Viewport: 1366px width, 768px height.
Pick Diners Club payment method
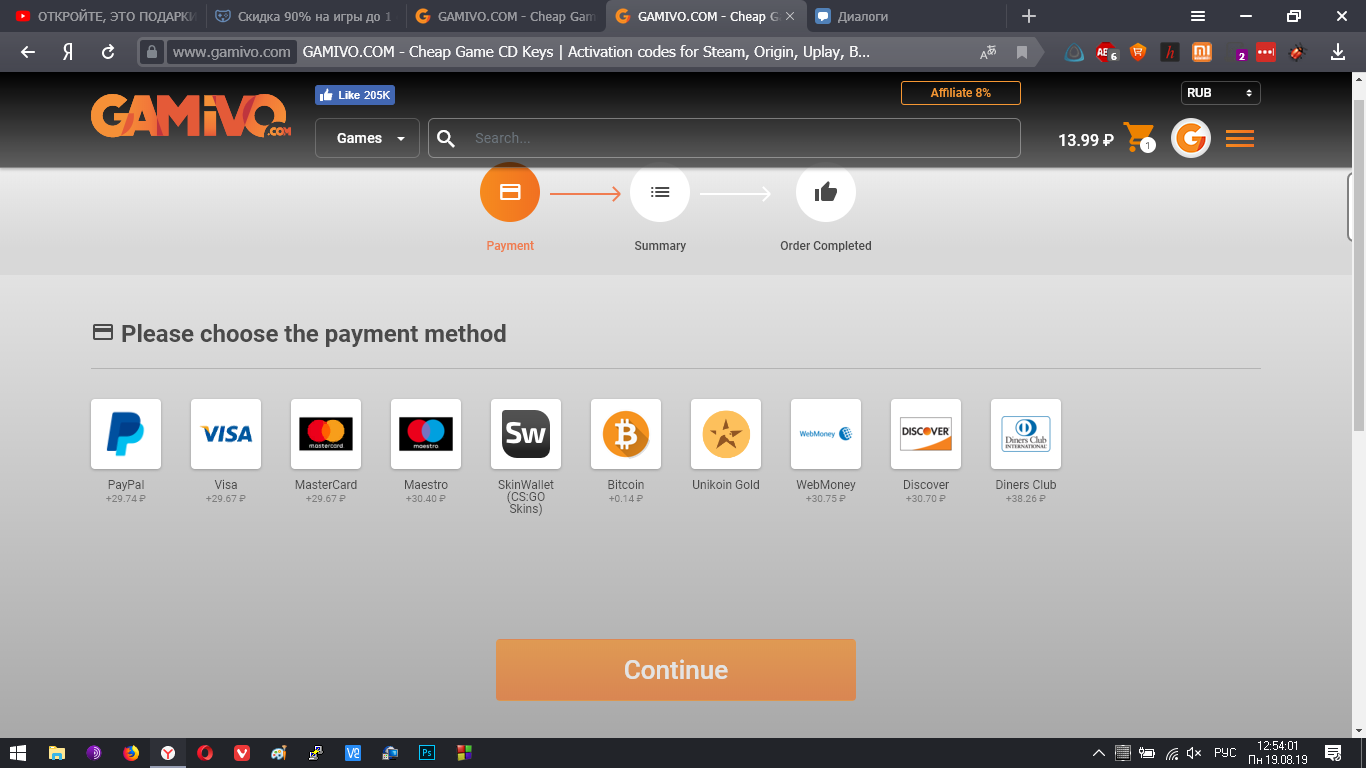tap(1026, 434)
